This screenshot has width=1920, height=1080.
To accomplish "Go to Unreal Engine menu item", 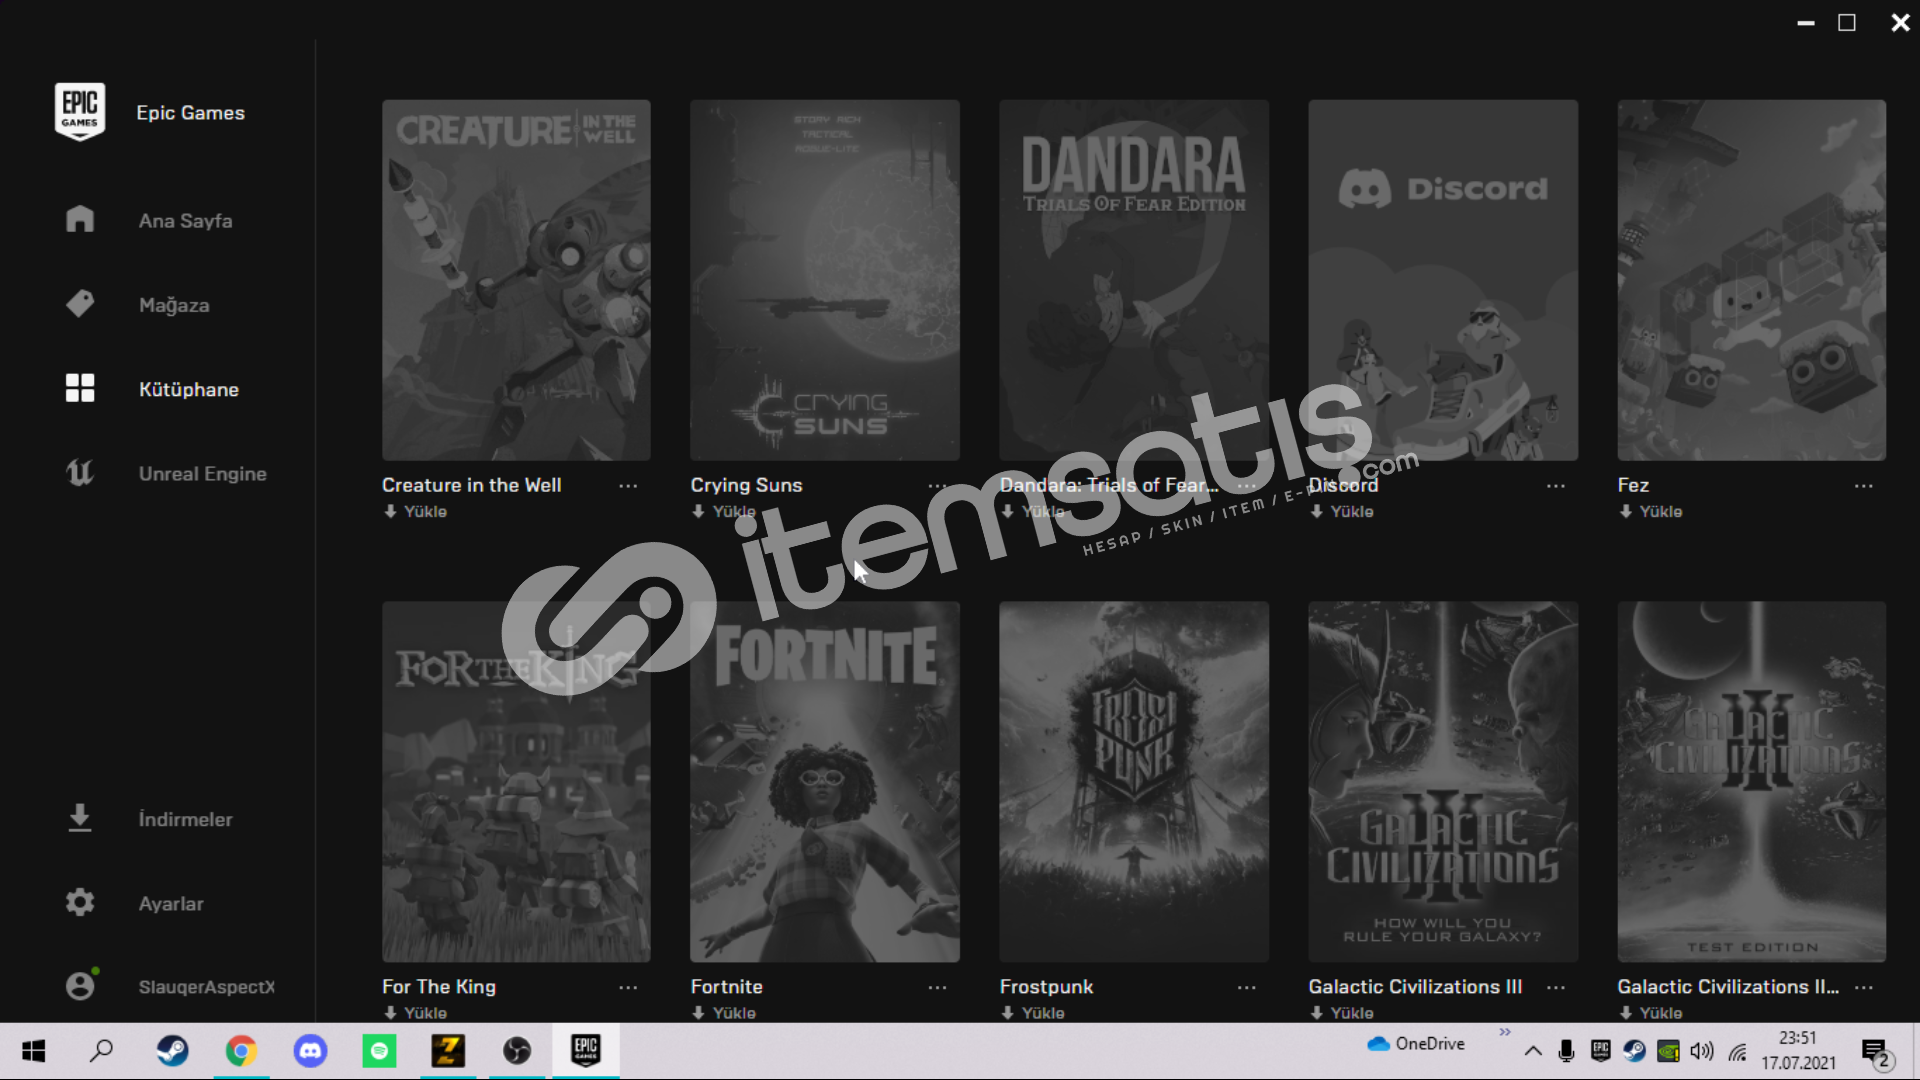I will (x=203, y=473).
